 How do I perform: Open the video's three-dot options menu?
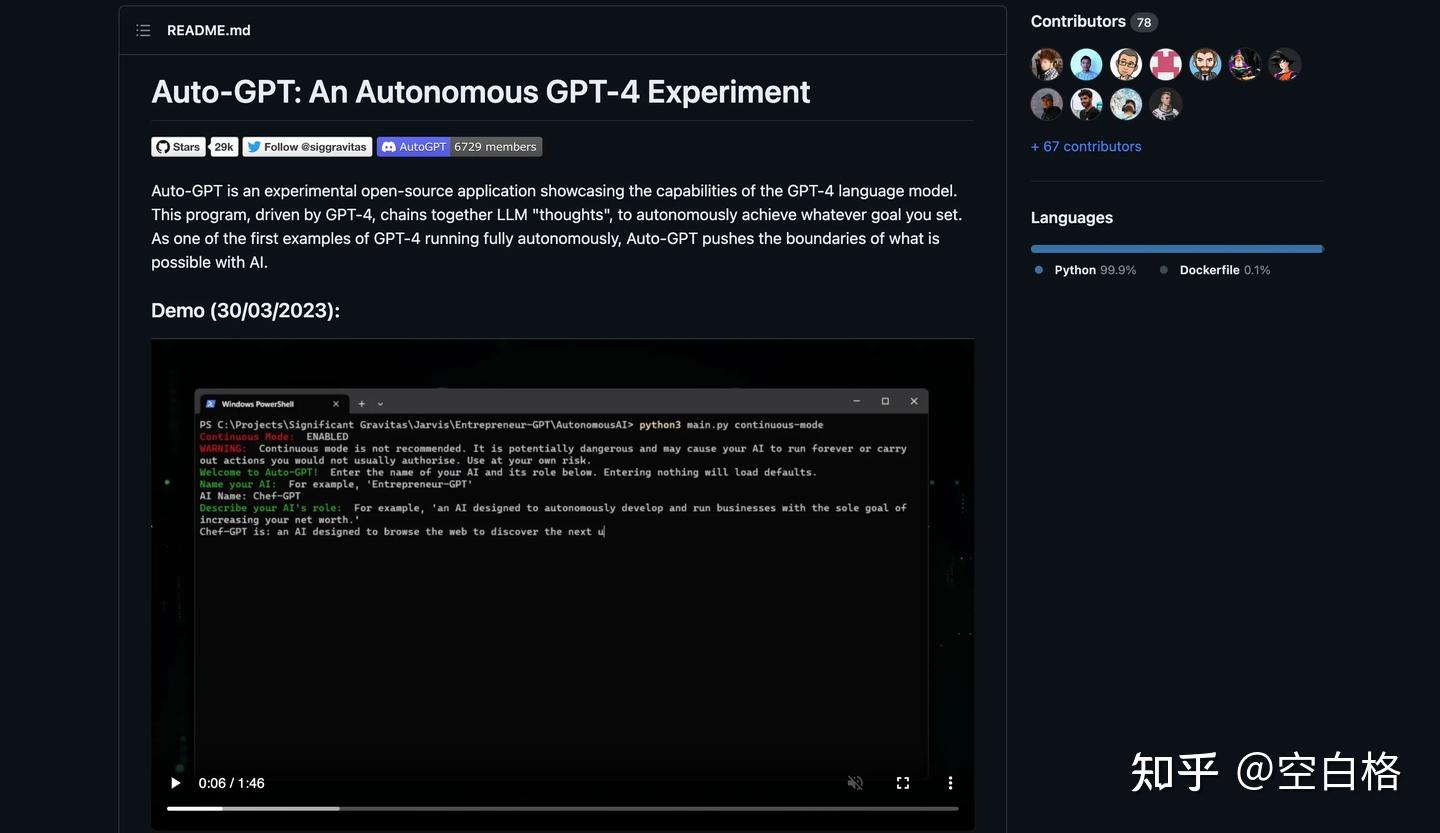(x=950, y=783)
